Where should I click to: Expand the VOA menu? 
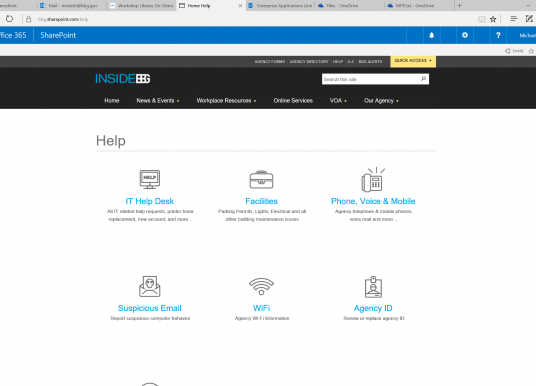pyautogui.click(x=338, y=101)
